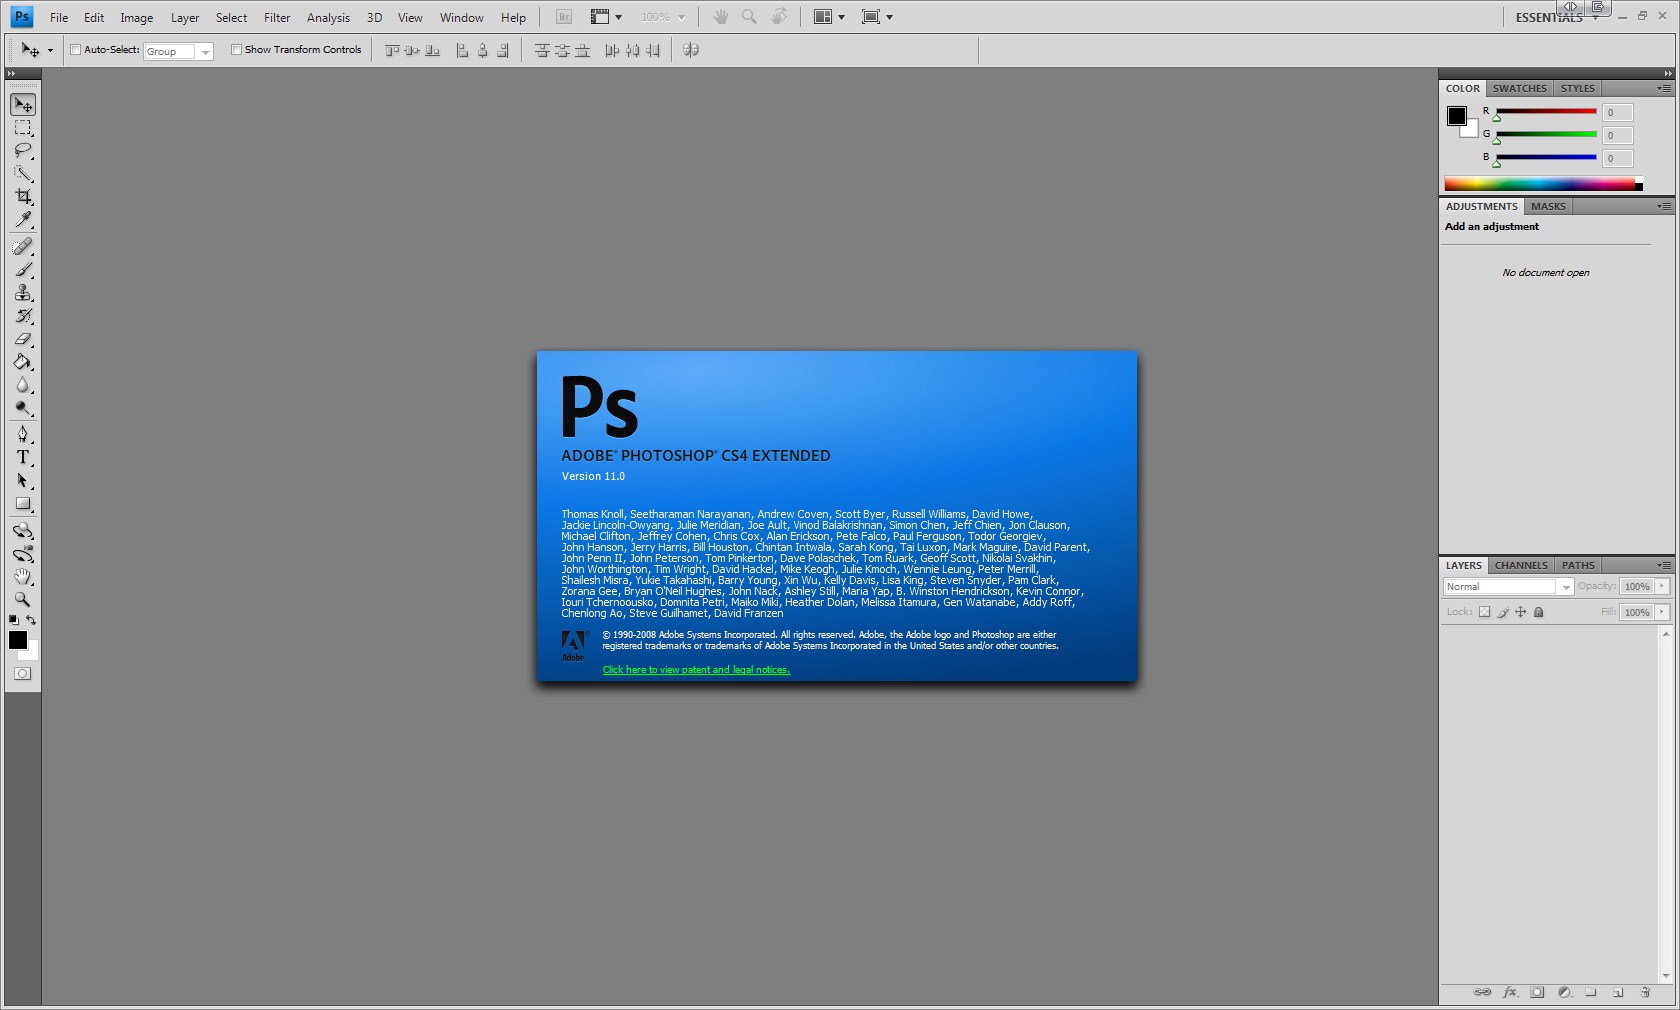Select the Dodge tool

[23, 408]
